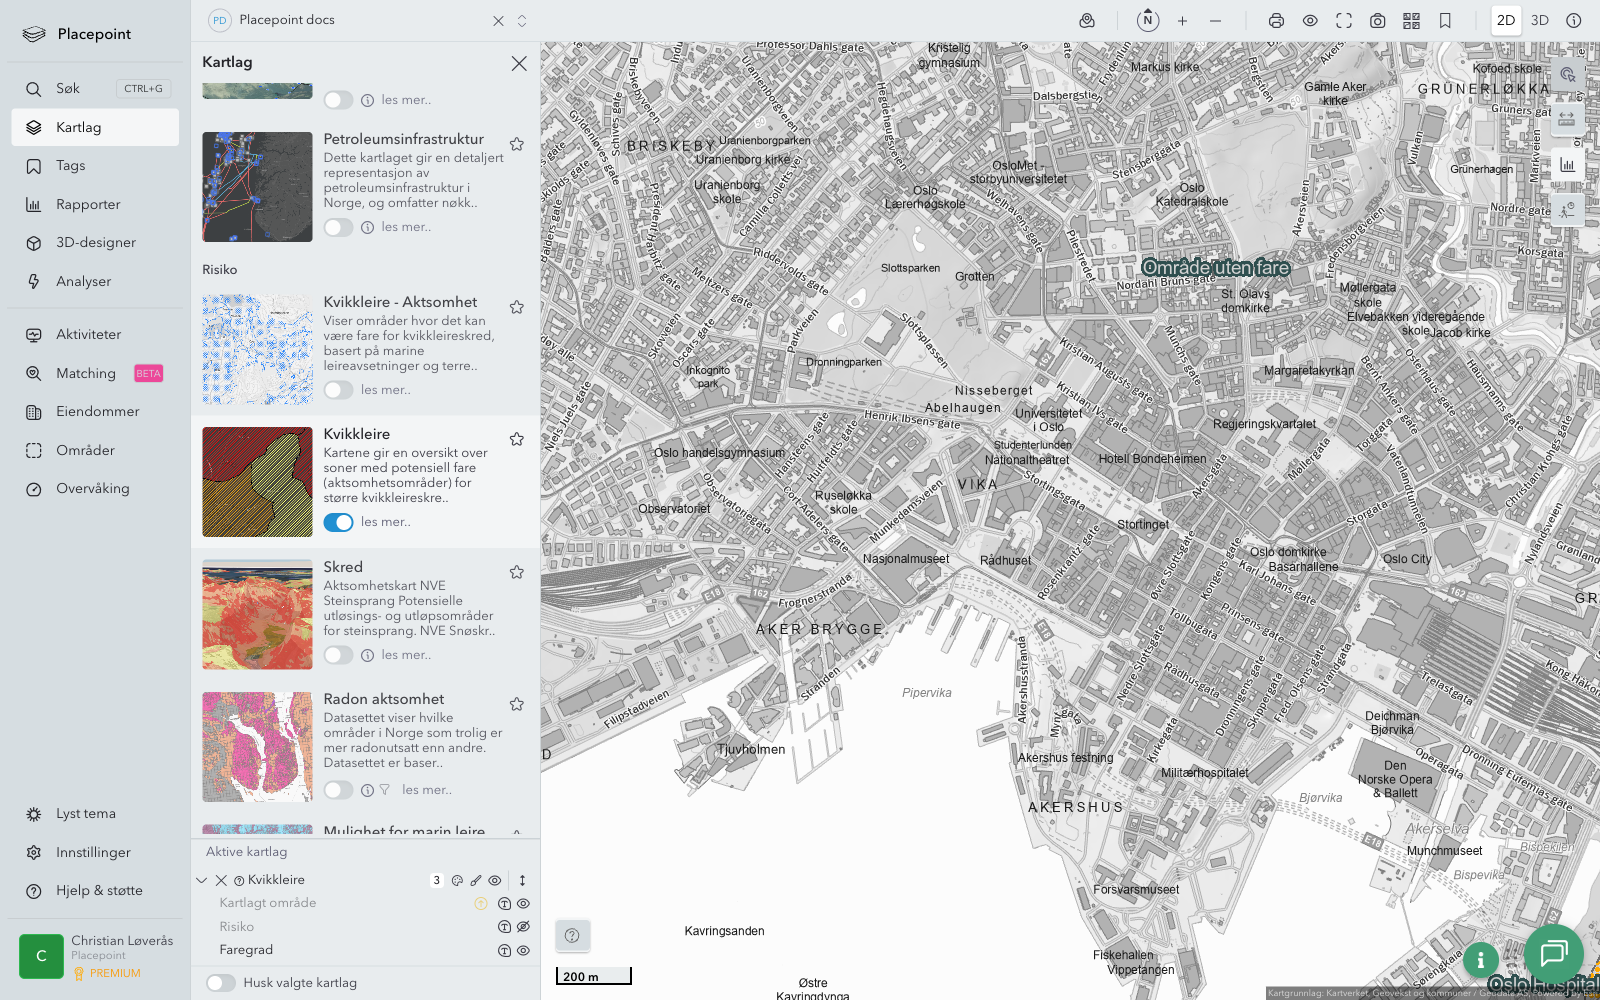Favorite the Kvikkleire layer with star

point(517,440)
